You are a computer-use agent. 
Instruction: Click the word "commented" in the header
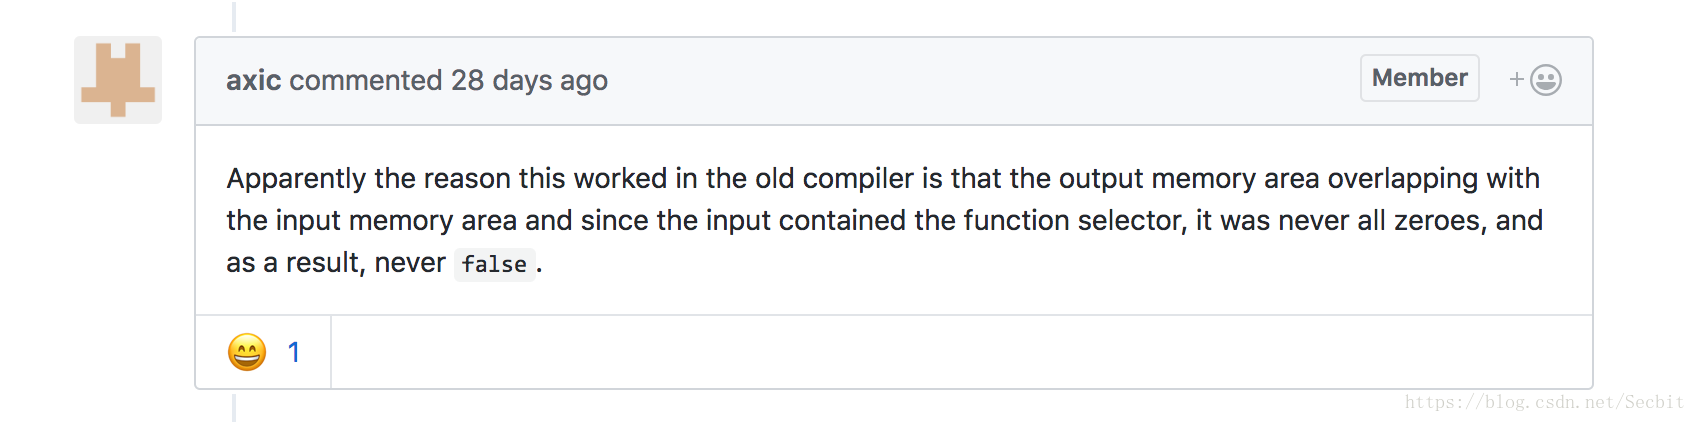365,80
